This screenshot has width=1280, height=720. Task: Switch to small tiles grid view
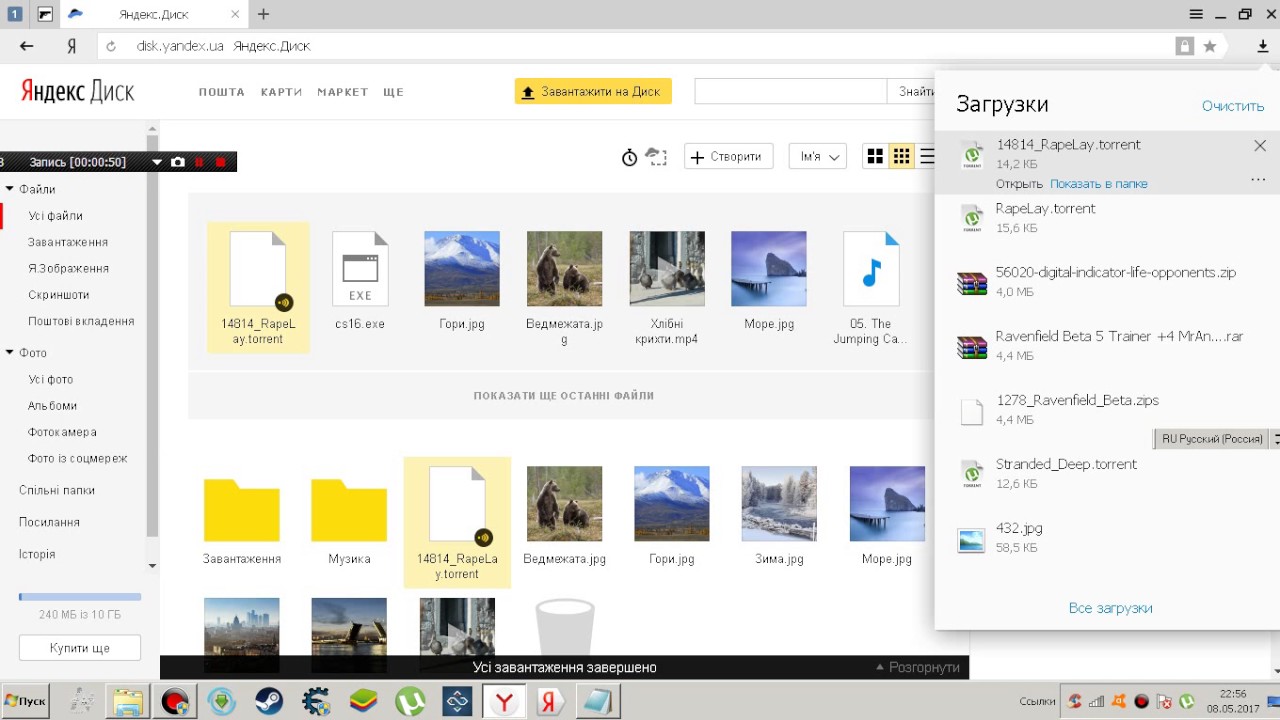point(901,156)
